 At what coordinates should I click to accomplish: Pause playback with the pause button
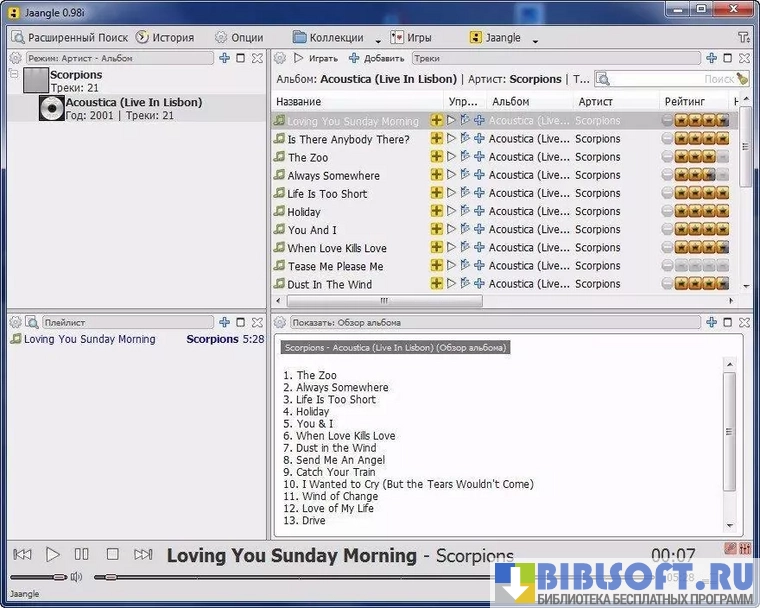(82, 554)
